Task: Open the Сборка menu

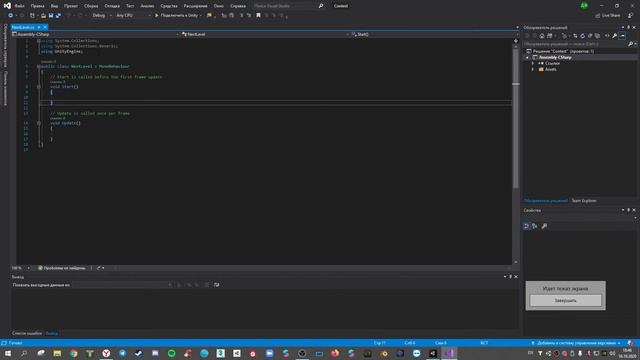Action: (91, 6)
